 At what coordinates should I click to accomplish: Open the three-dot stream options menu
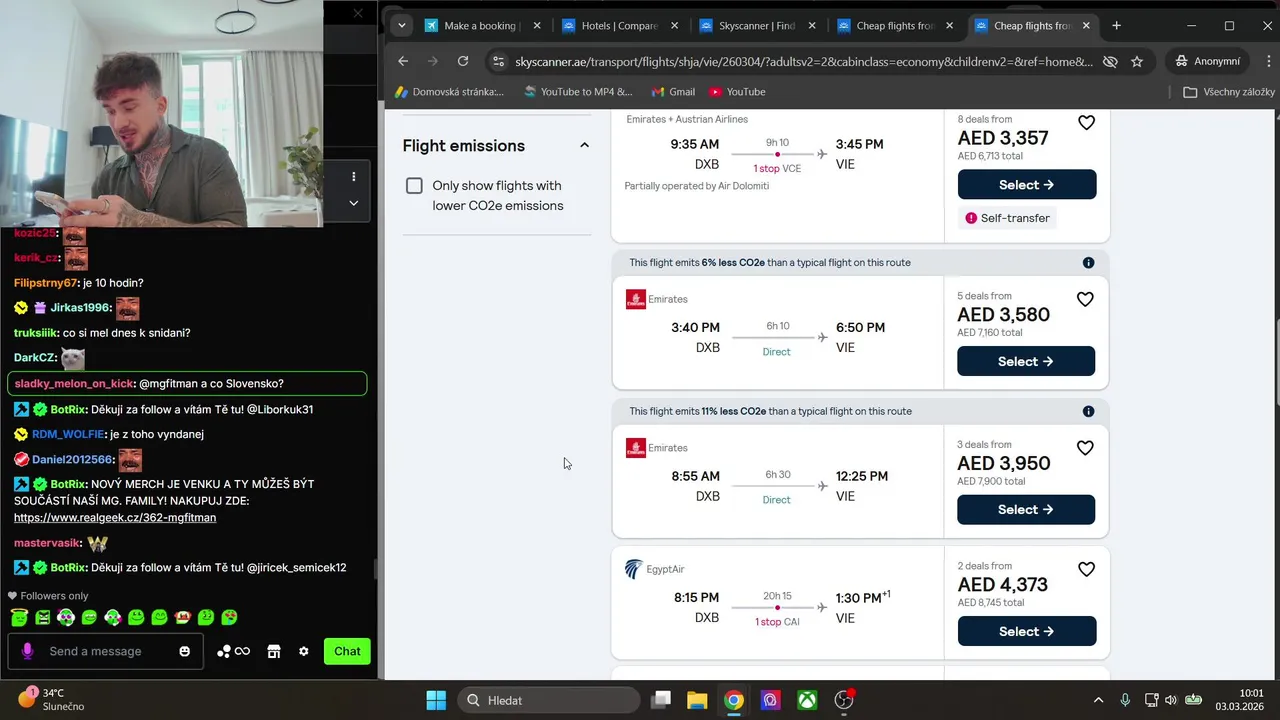353,177
